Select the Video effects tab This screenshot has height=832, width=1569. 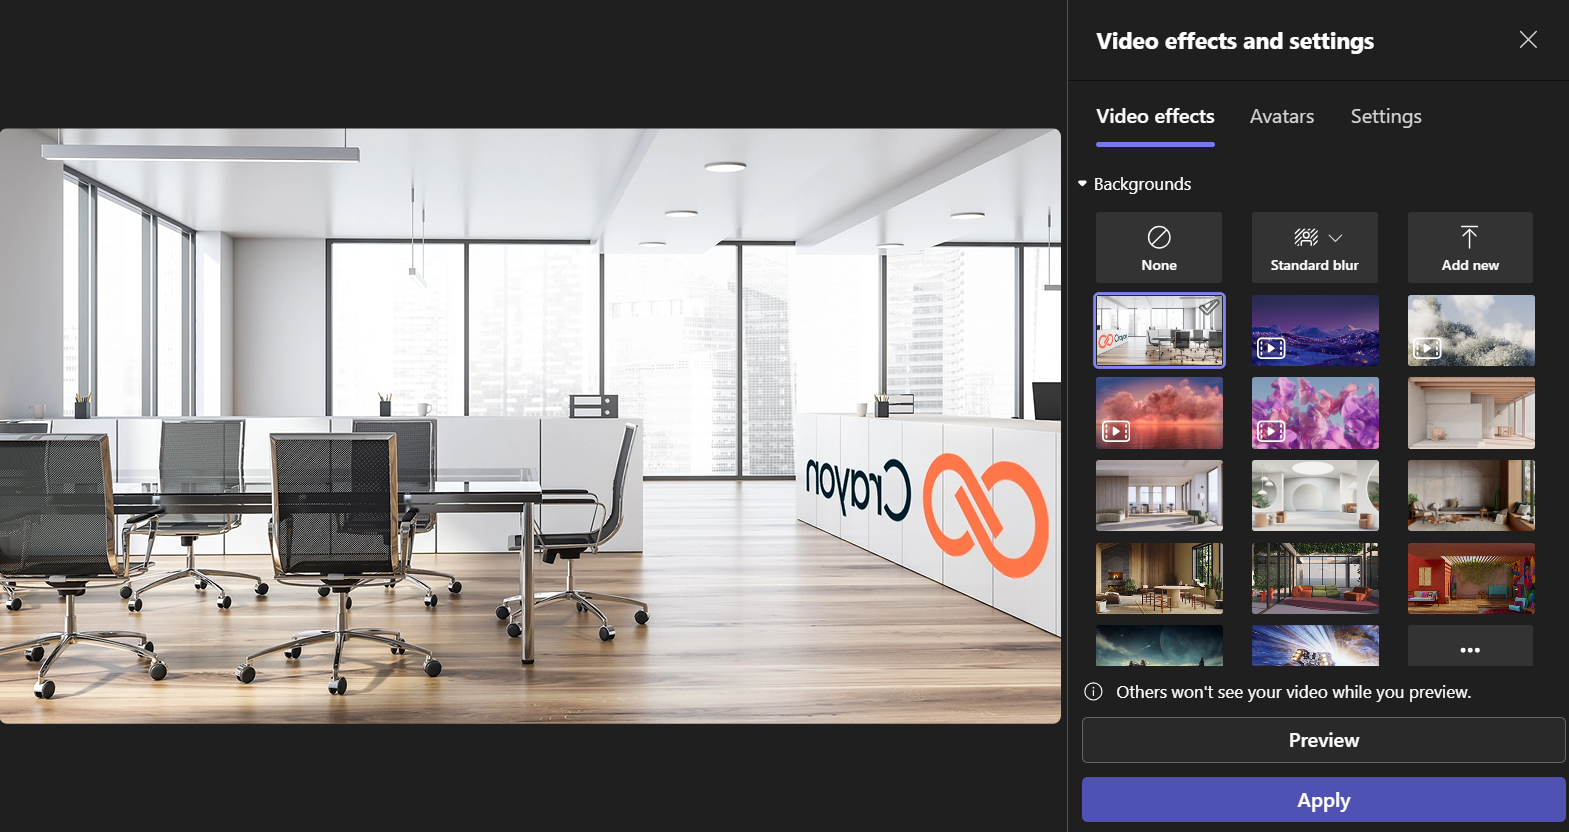tap(1155, 116)
